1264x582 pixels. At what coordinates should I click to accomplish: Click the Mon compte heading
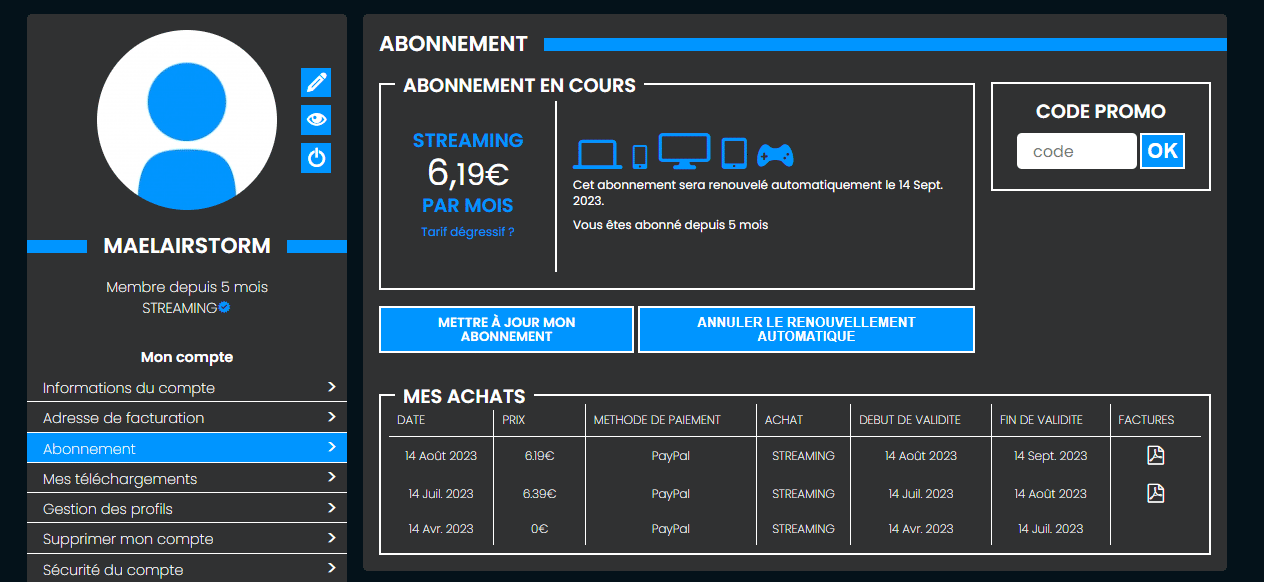(187, 357)
